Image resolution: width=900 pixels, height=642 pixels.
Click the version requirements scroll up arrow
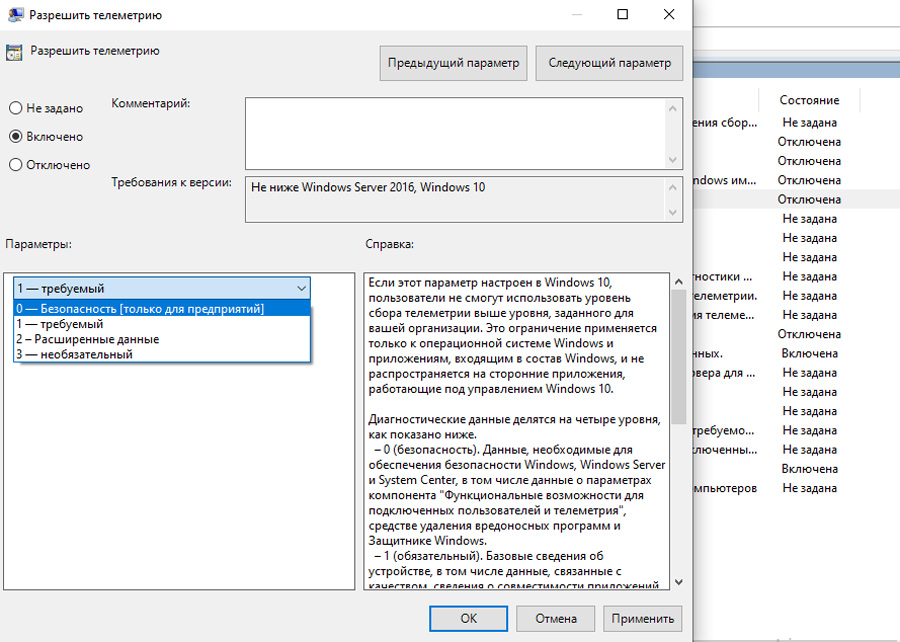[673, 188]
